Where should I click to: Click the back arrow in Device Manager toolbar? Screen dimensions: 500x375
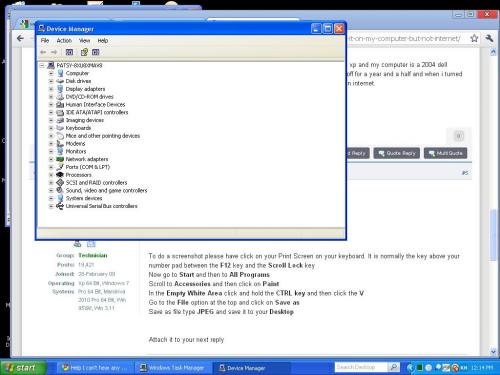tap(43, 52)
